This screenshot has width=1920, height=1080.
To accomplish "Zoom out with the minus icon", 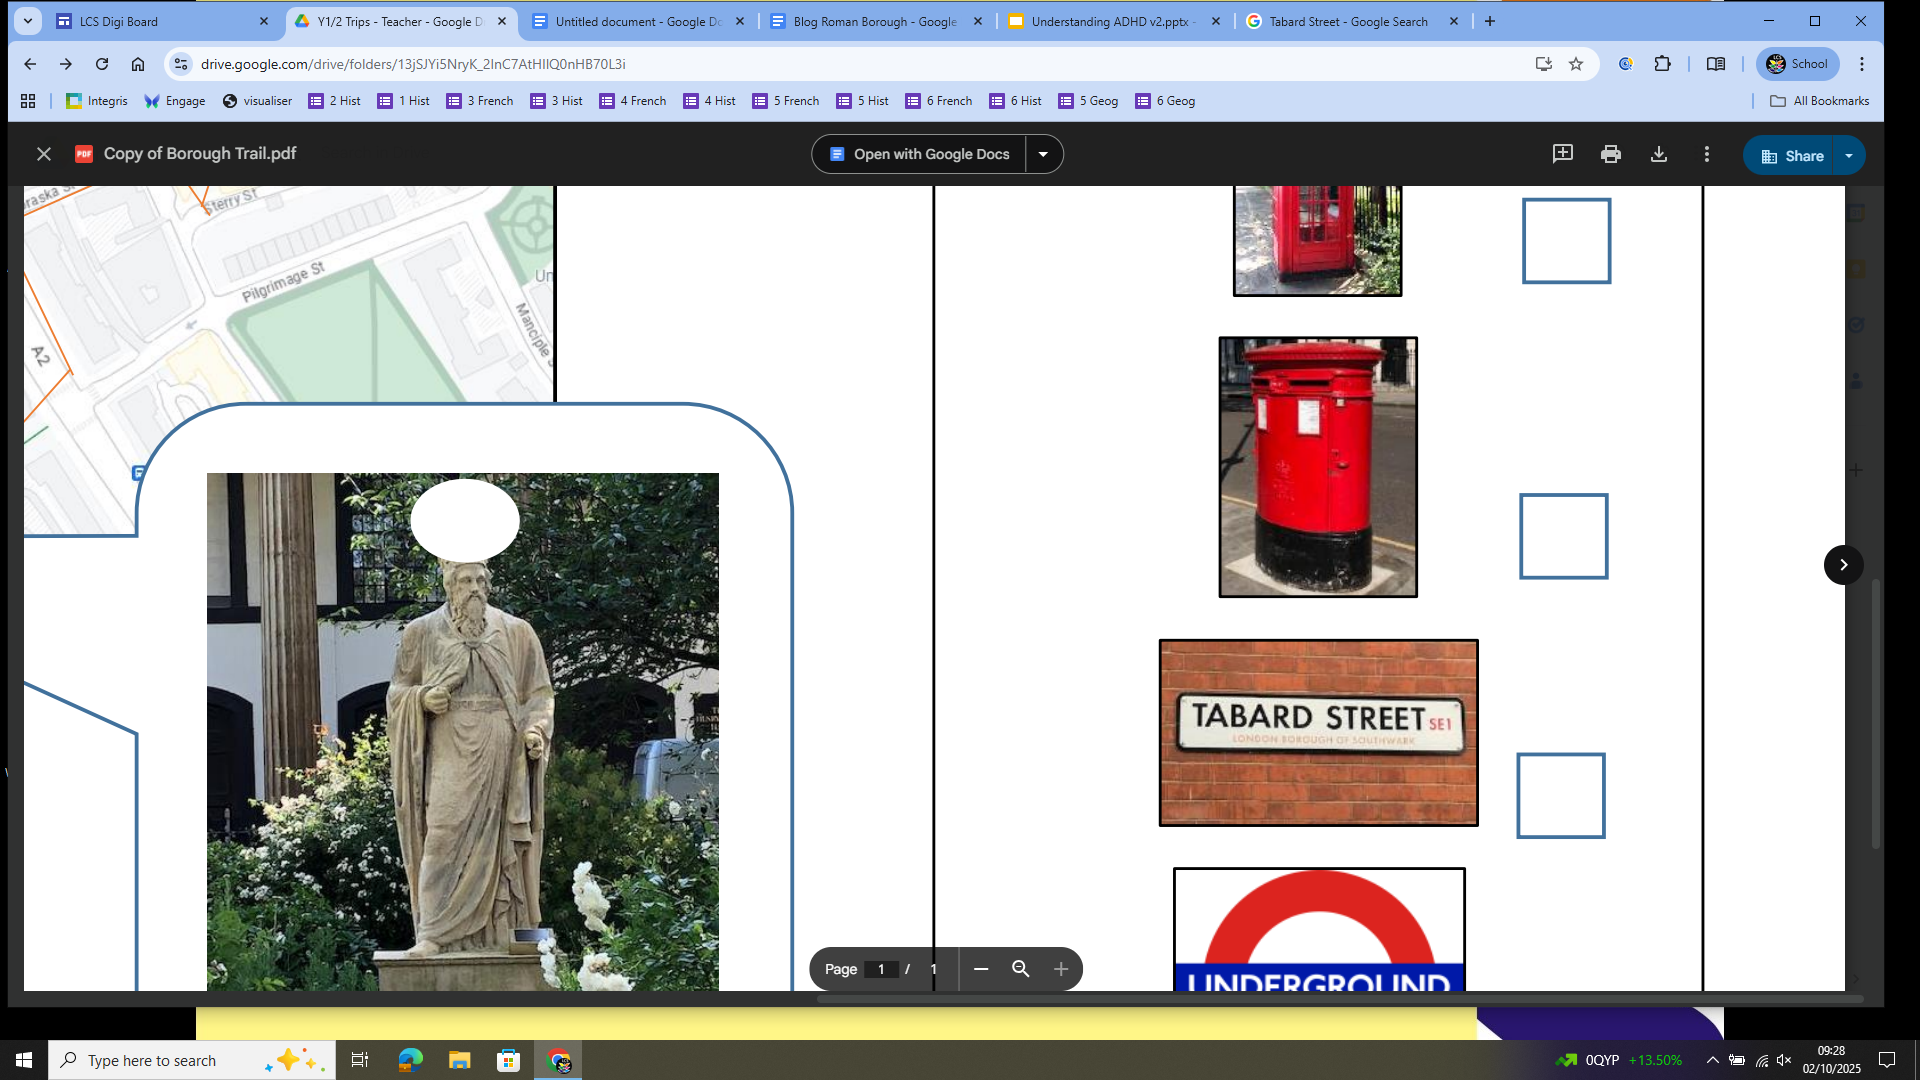I will click(x=981, y=969).
